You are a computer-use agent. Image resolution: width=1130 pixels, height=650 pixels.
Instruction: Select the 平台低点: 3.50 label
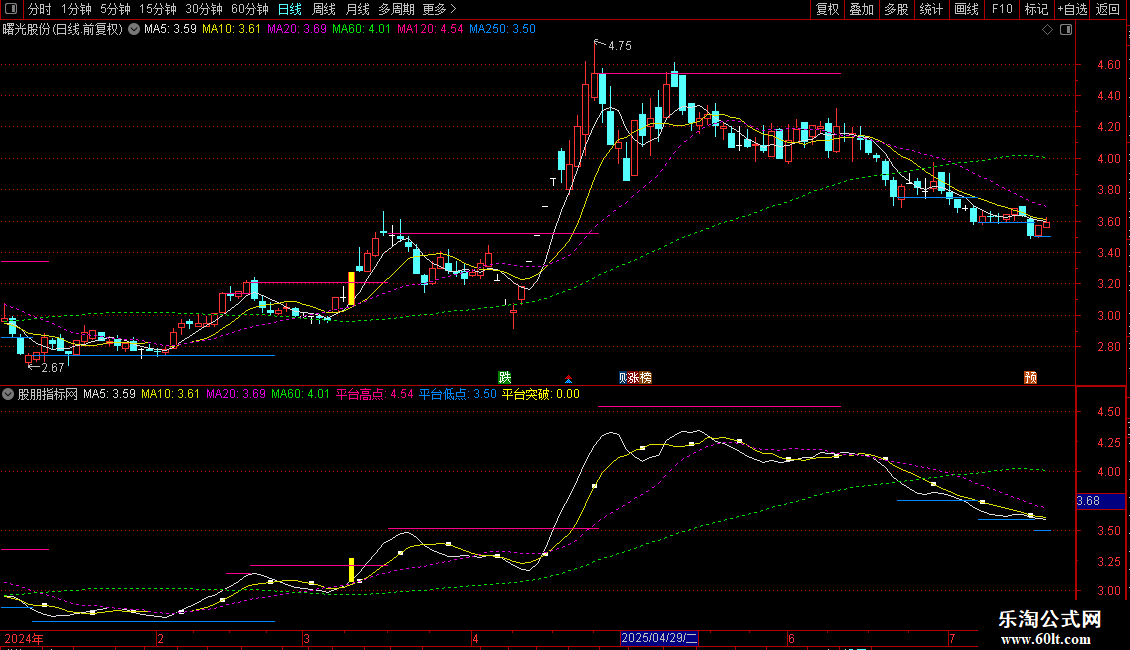(x=458, y=394)
